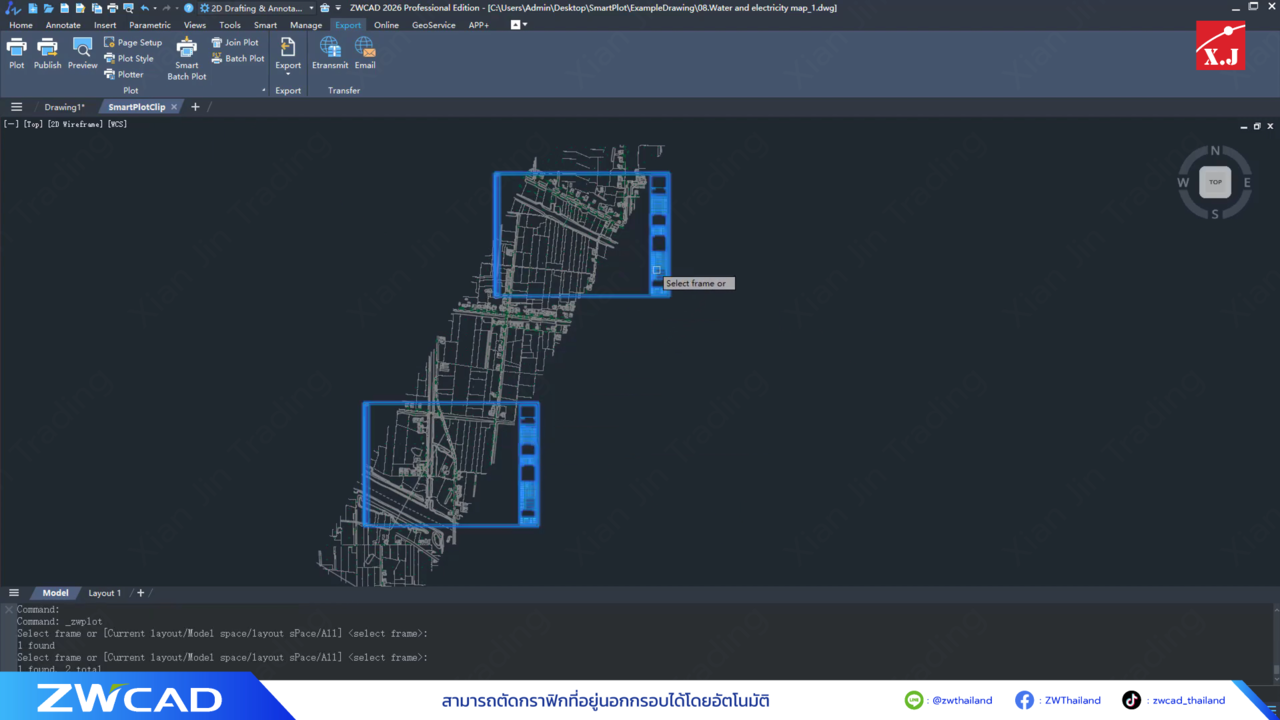Click New file icon in quick access toolbar
Viewport: 1280px width, 720px height.
[32, 8]
